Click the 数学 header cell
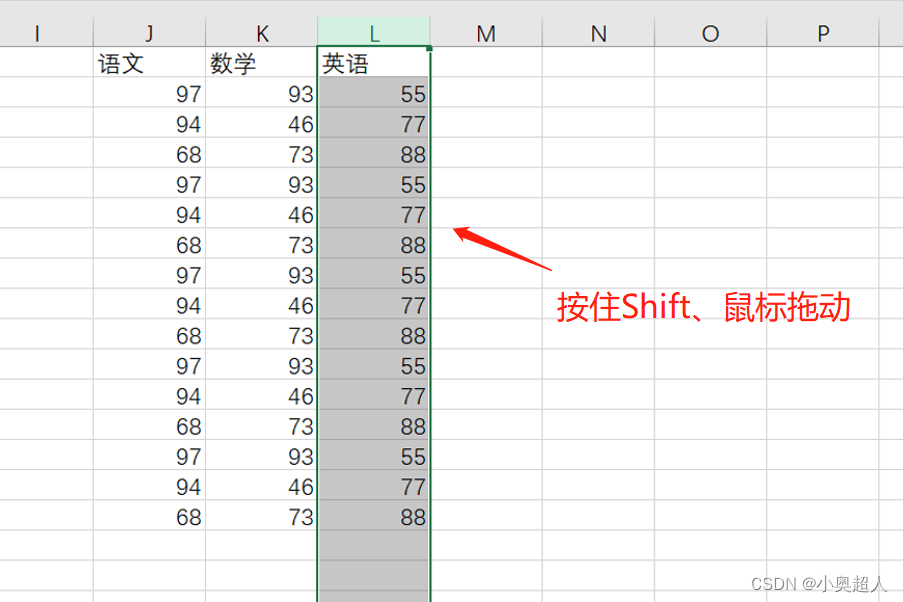The height and width of the screenshot is (602, 903). click(261, 62)
